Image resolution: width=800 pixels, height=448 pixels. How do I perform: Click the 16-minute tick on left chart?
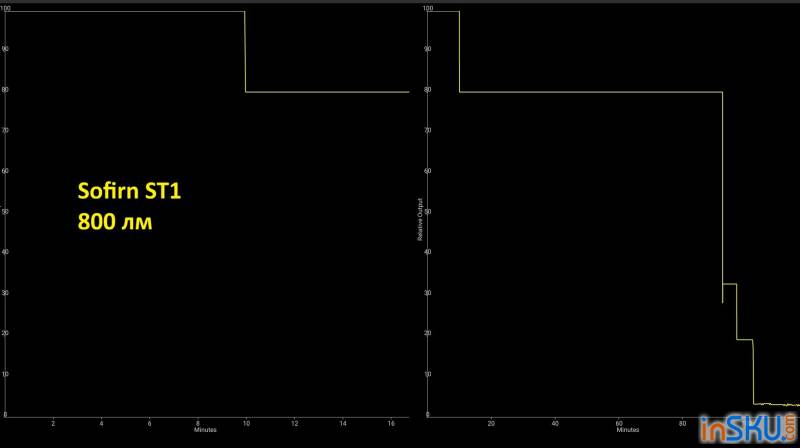point(390,423)
